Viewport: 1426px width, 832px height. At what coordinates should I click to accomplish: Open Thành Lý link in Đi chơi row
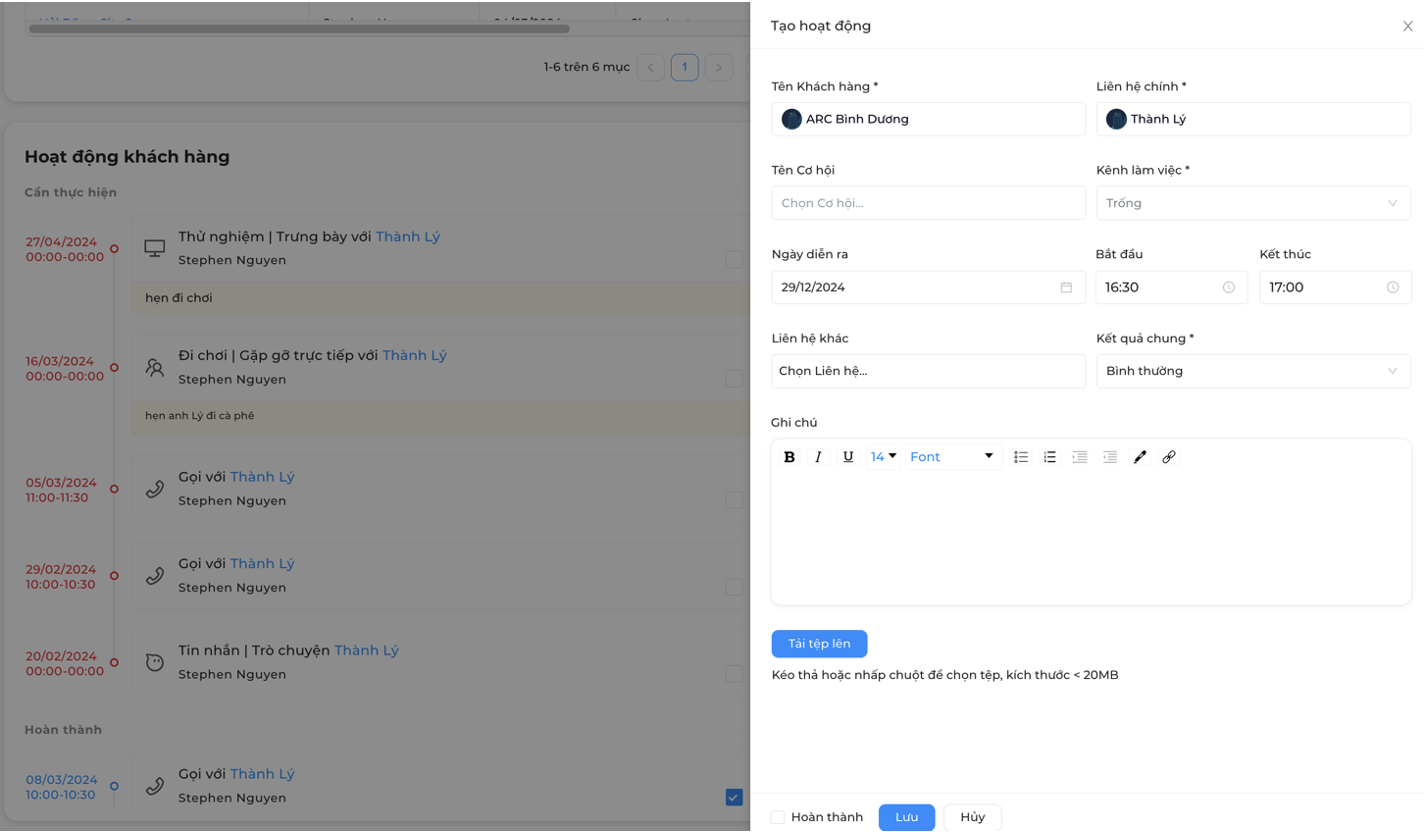pos(415,355)
